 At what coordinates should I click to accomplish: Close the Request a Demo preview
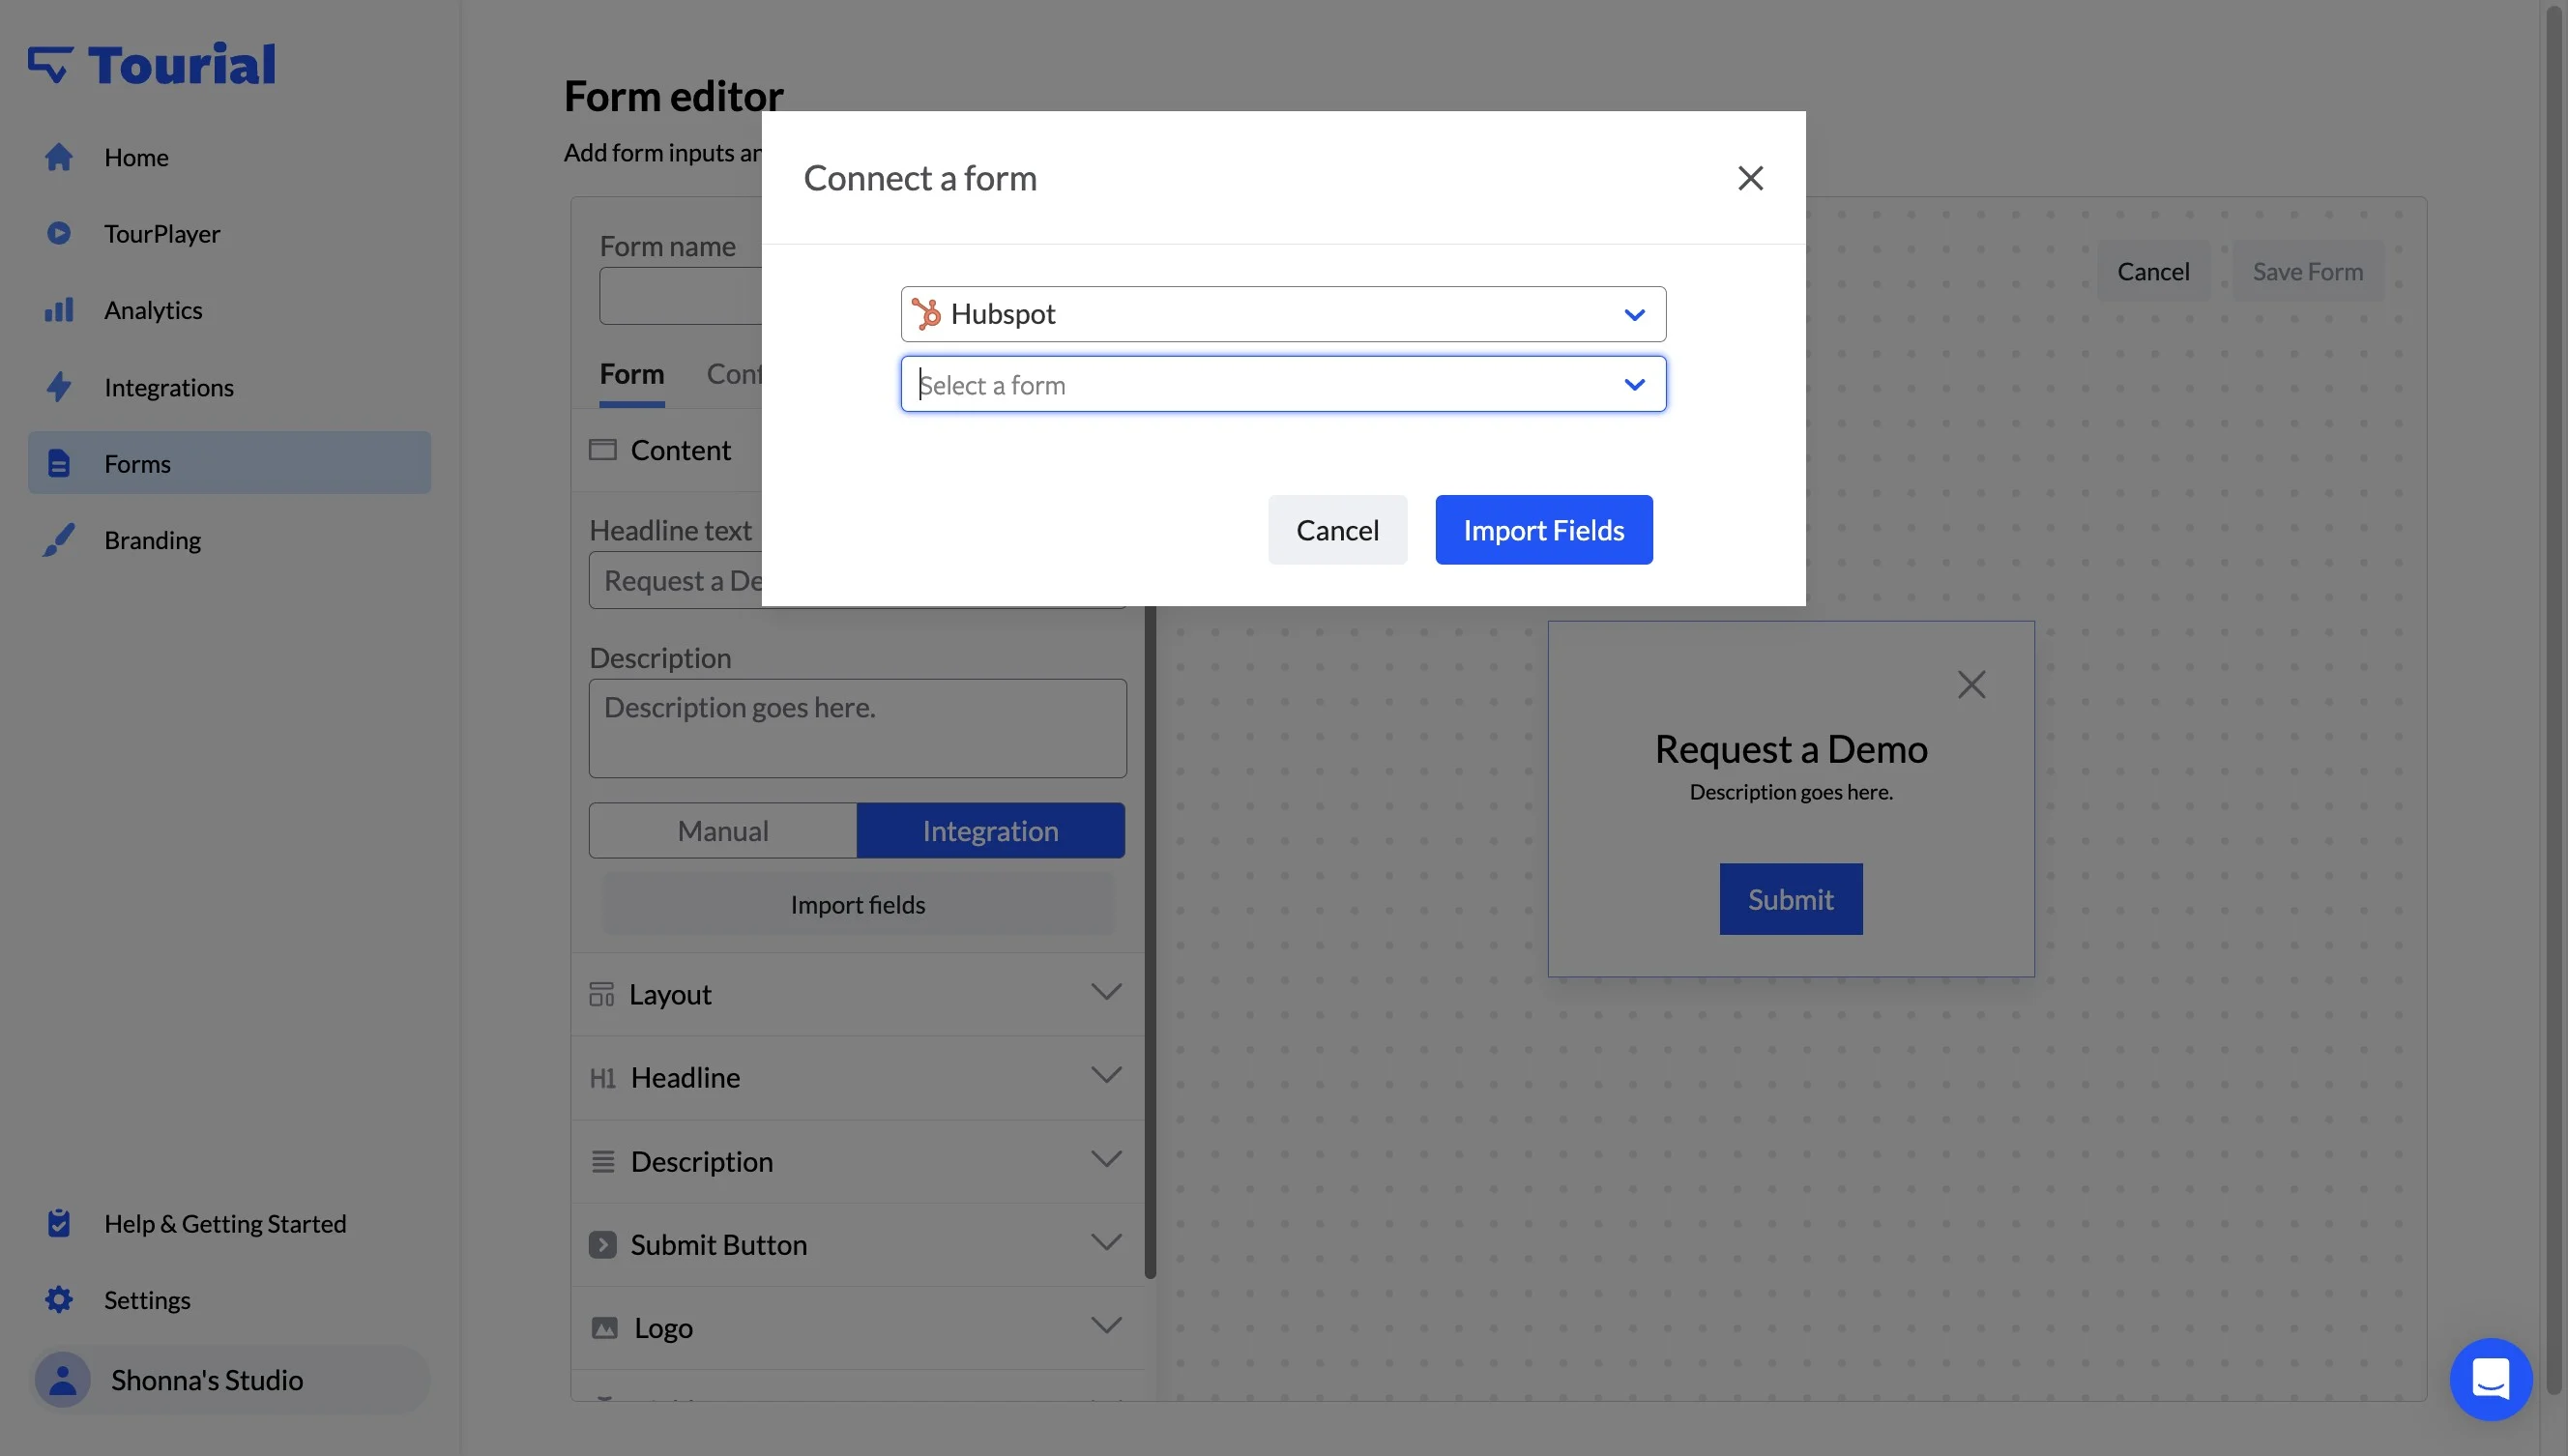(x=1971, y=685)
